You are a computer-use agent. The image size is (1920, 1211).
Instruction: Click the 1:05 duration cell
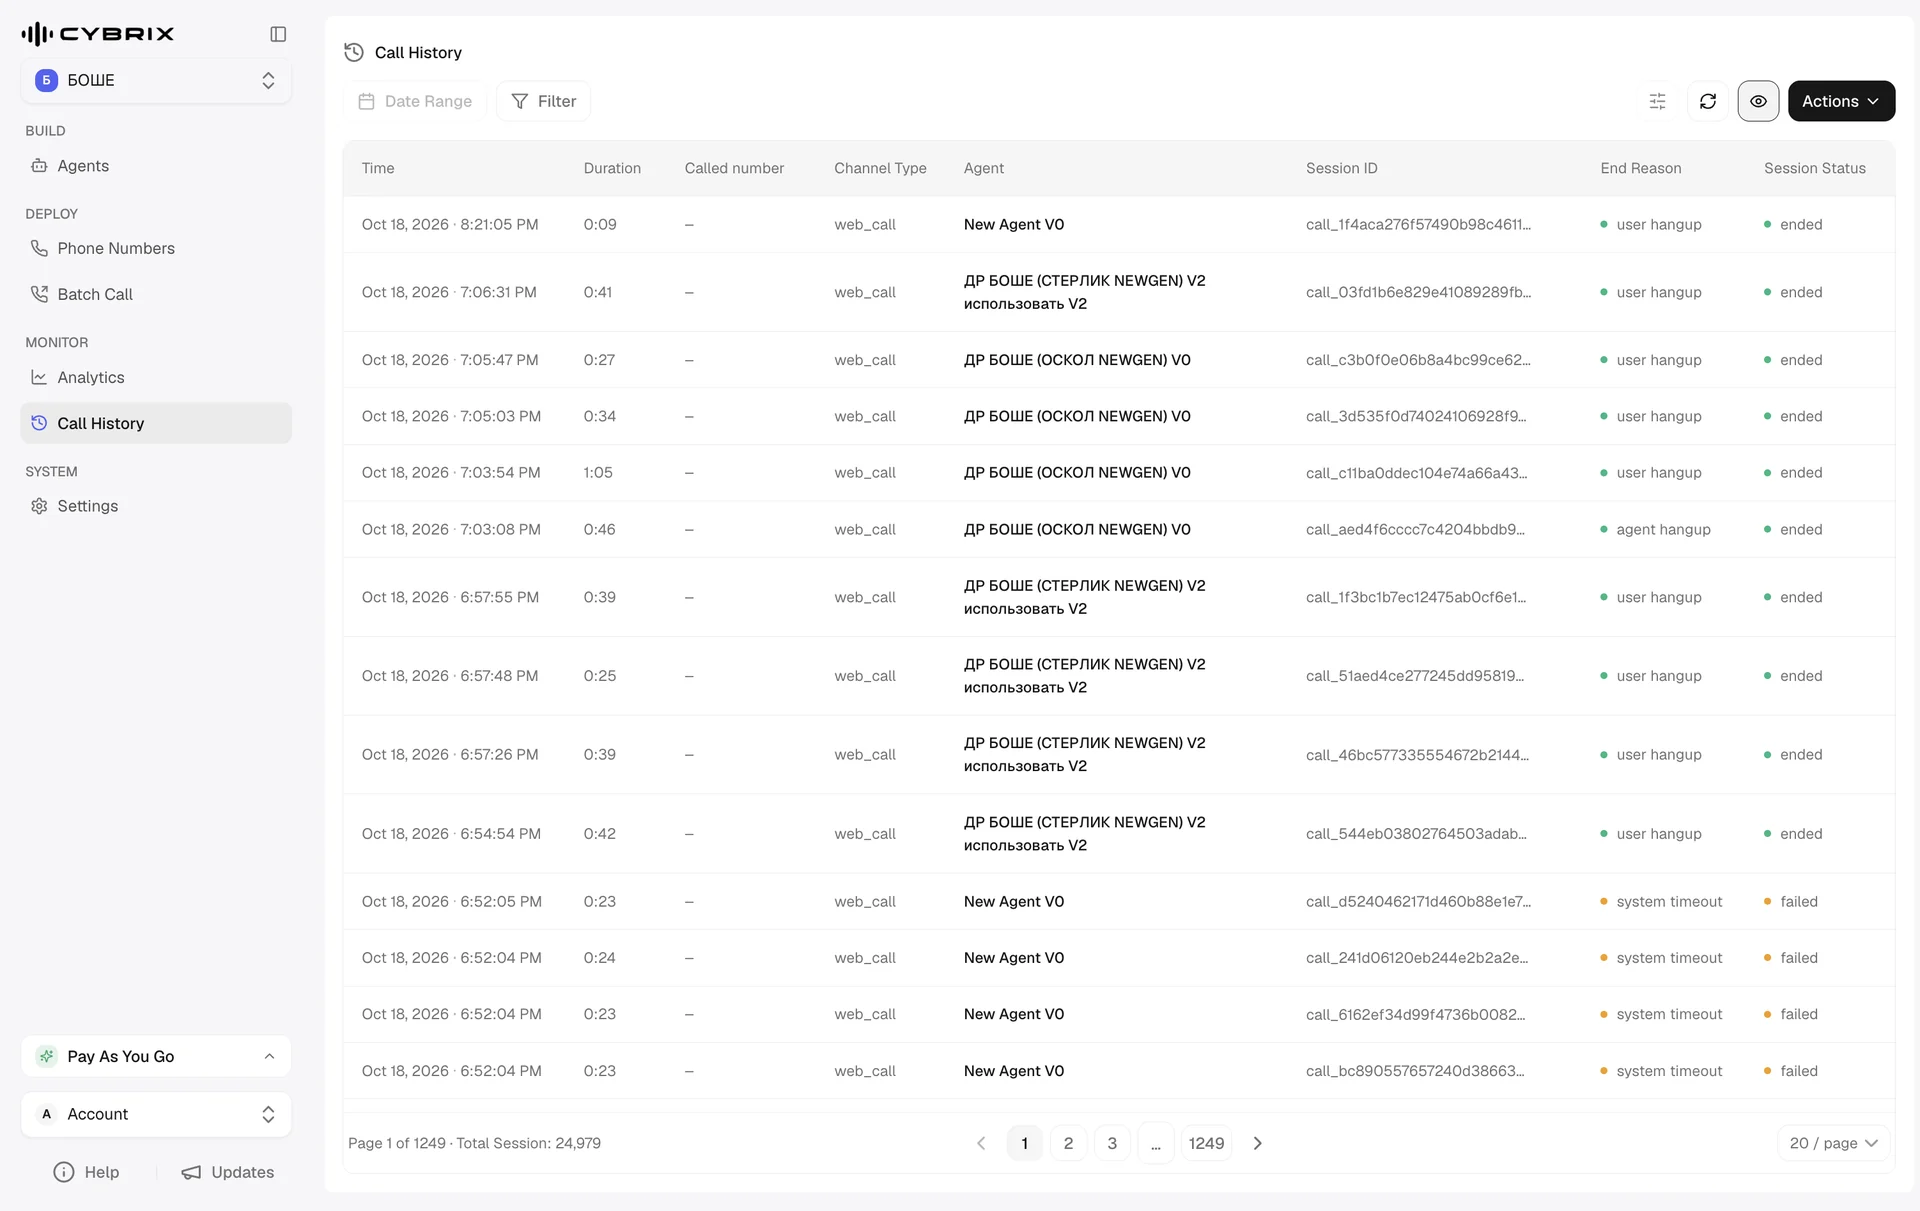click(x=598, y=472)
